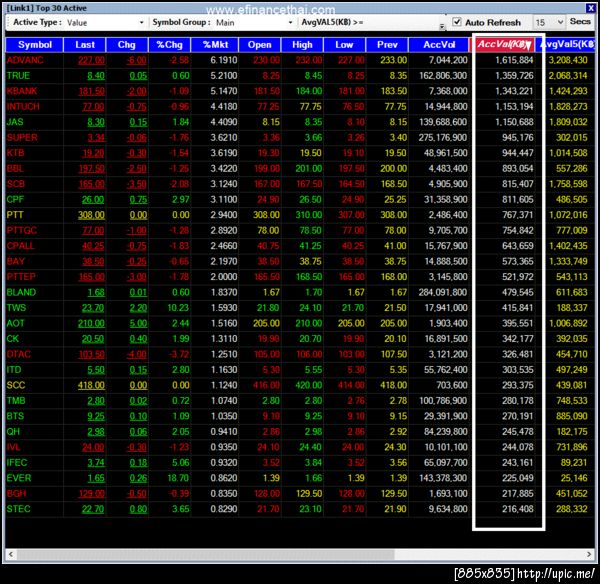Click the AccVal(KB) sorted column header

[504, 45]
